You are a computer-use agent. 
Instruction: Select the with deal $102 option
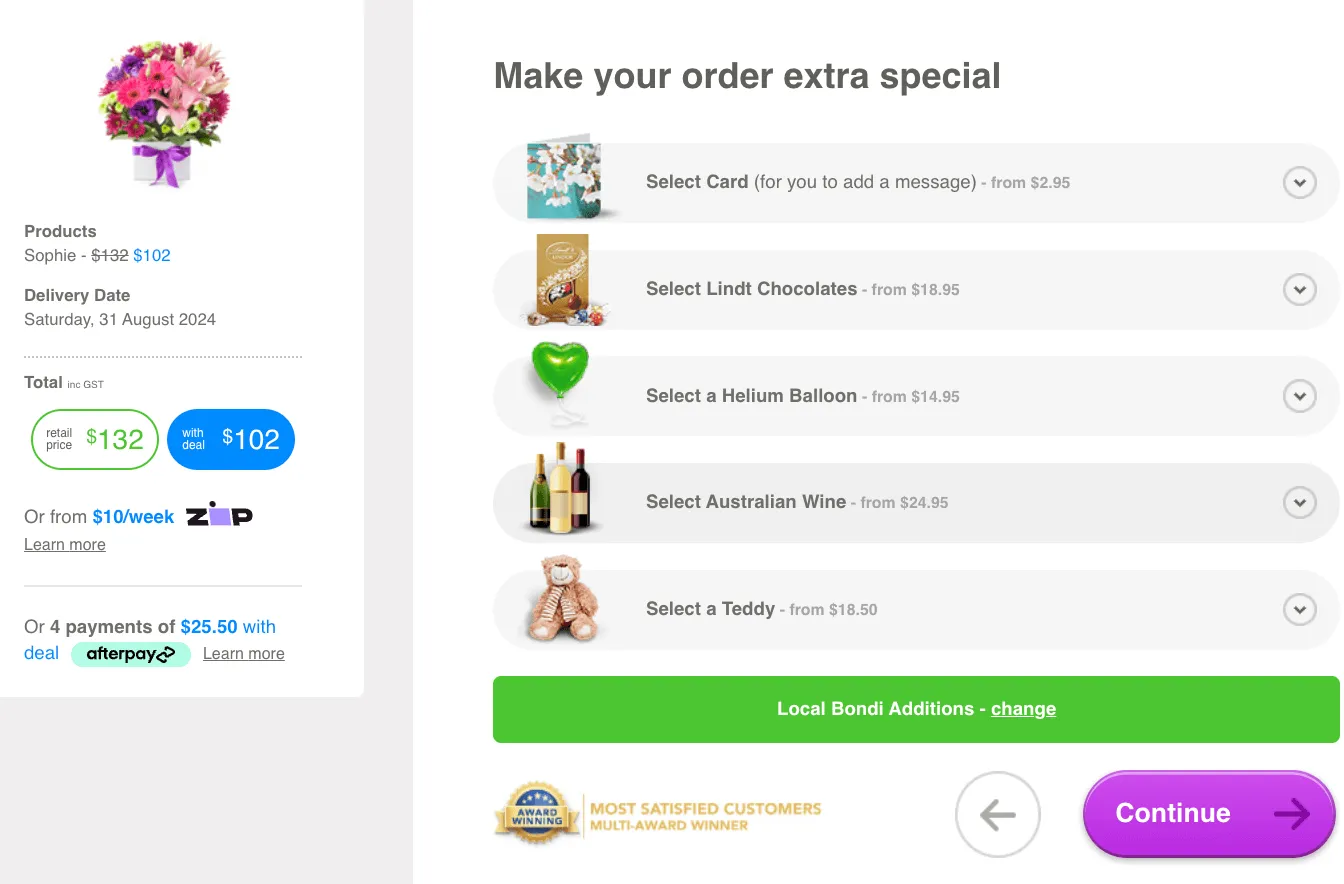click(x=231, y=439)
